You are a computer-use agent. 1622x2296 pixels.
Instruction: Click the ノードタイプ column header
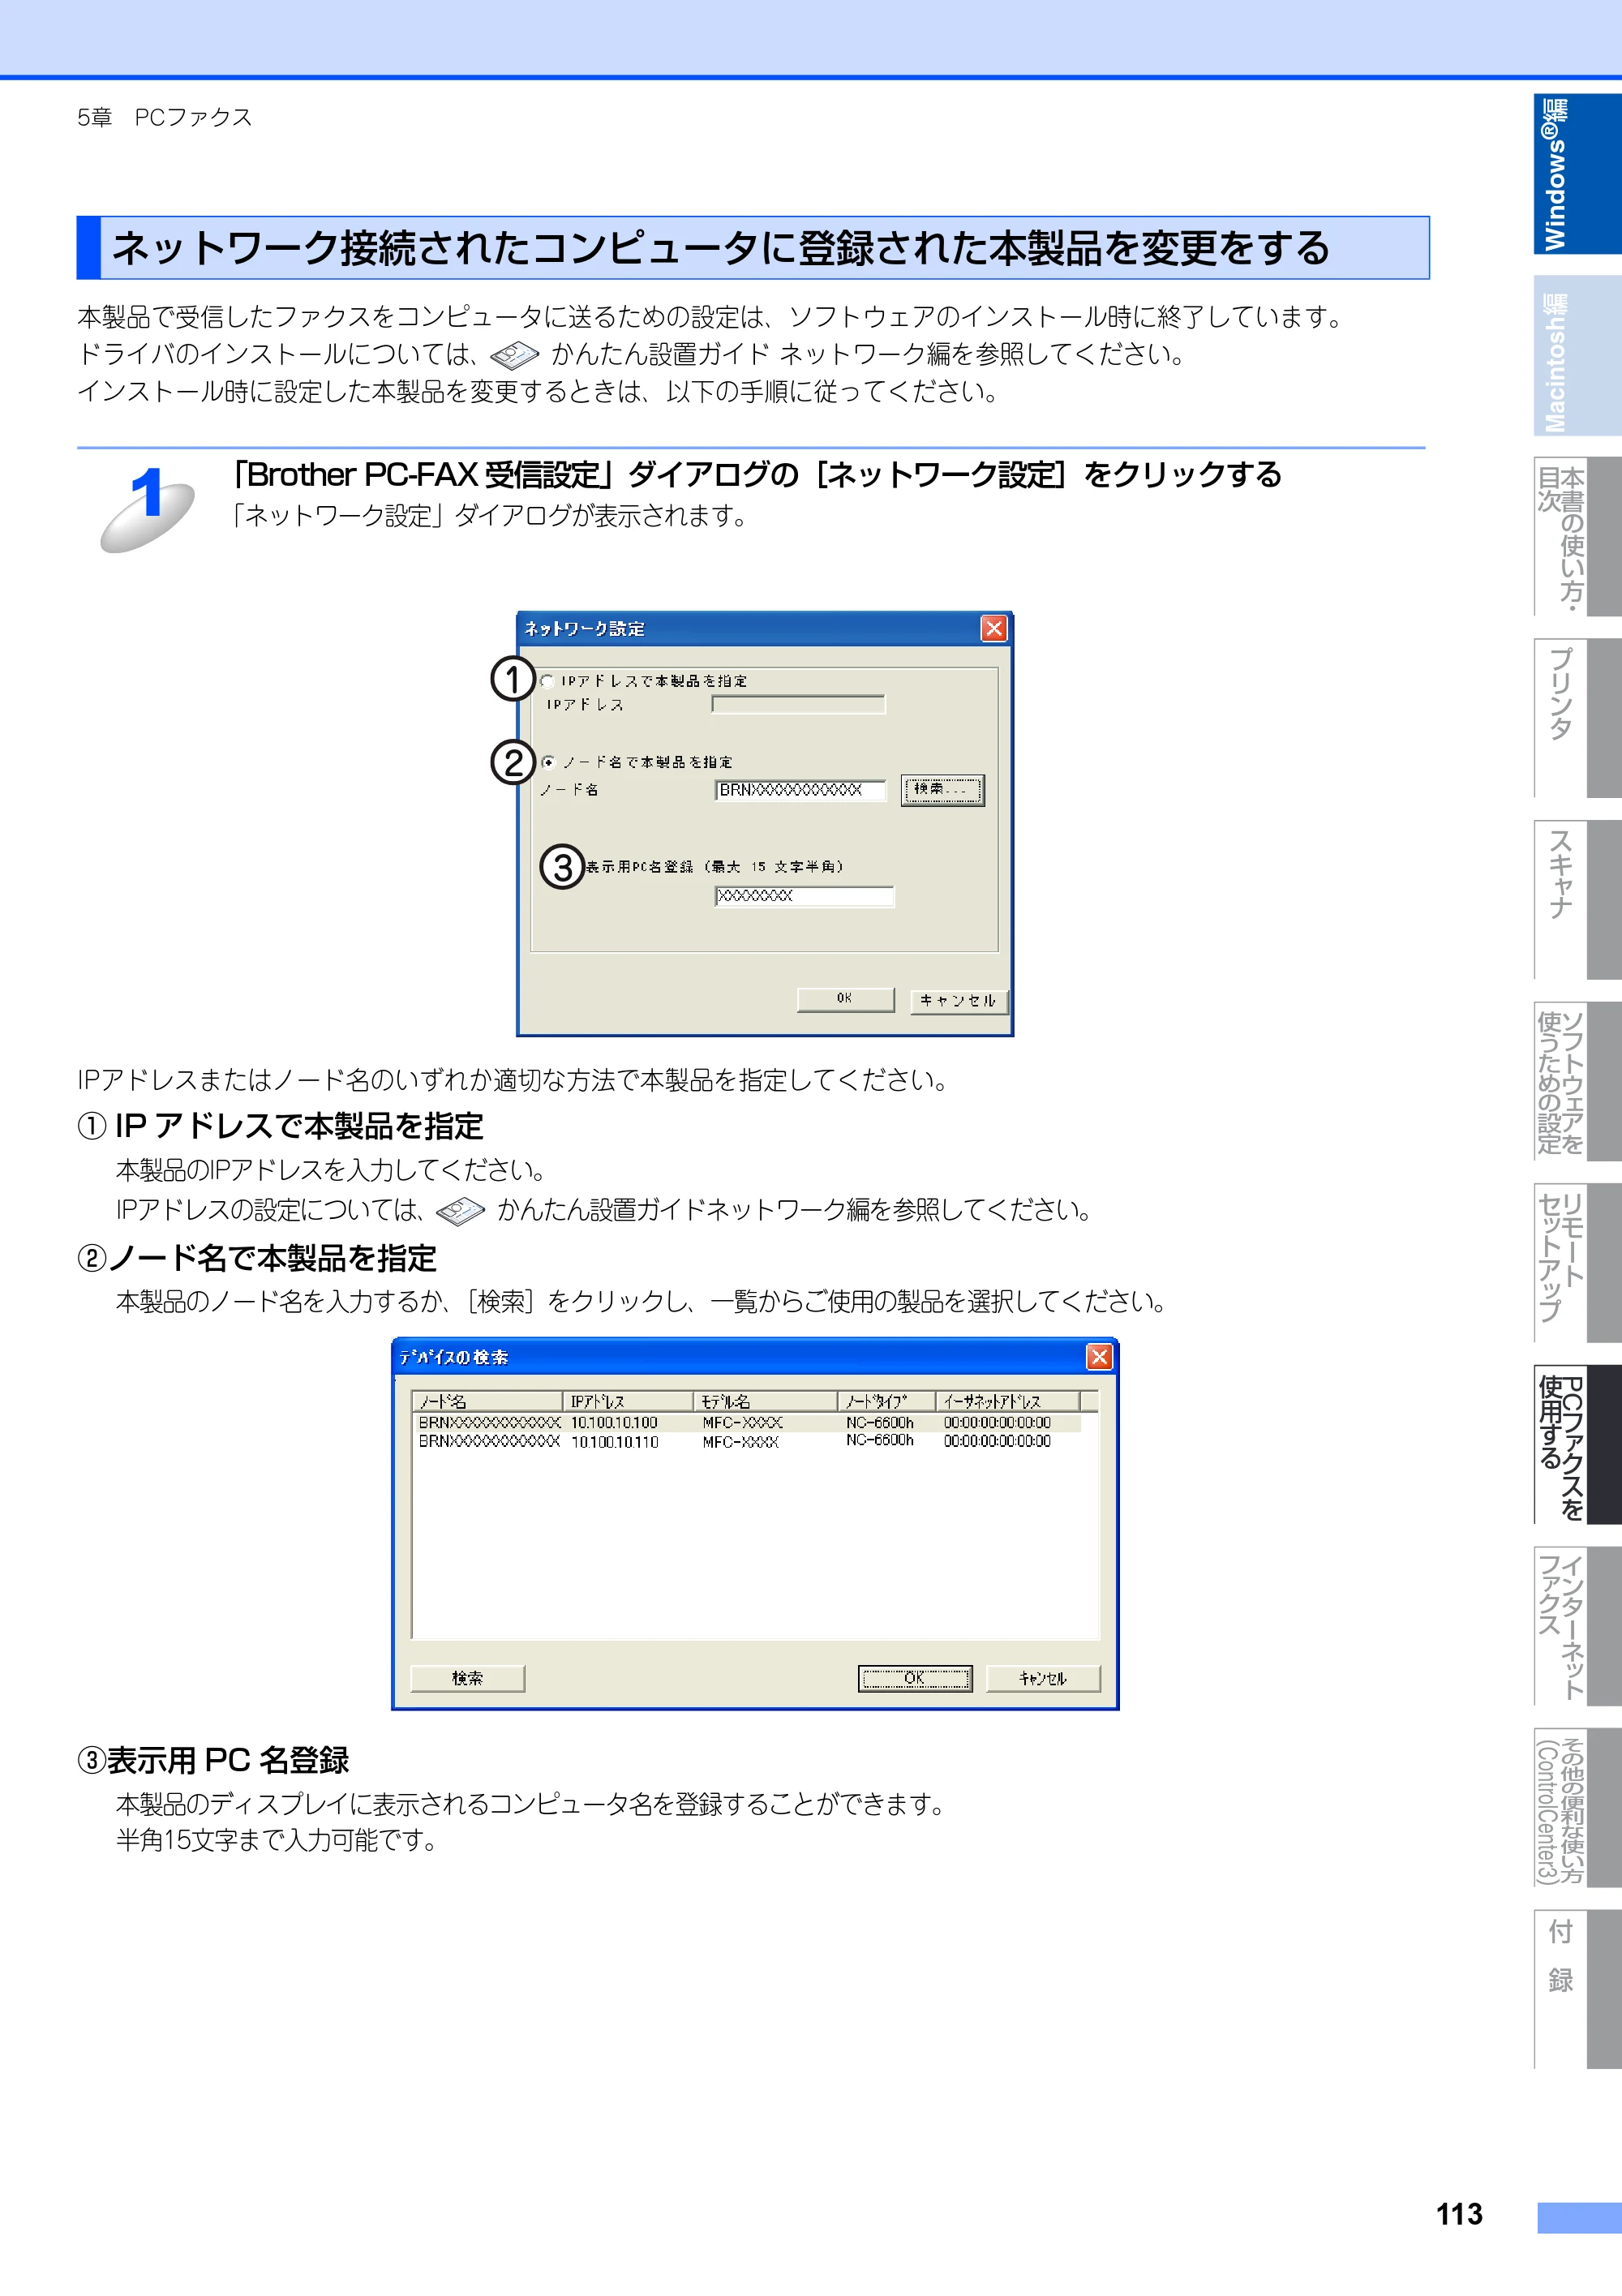pos(886,1401)
